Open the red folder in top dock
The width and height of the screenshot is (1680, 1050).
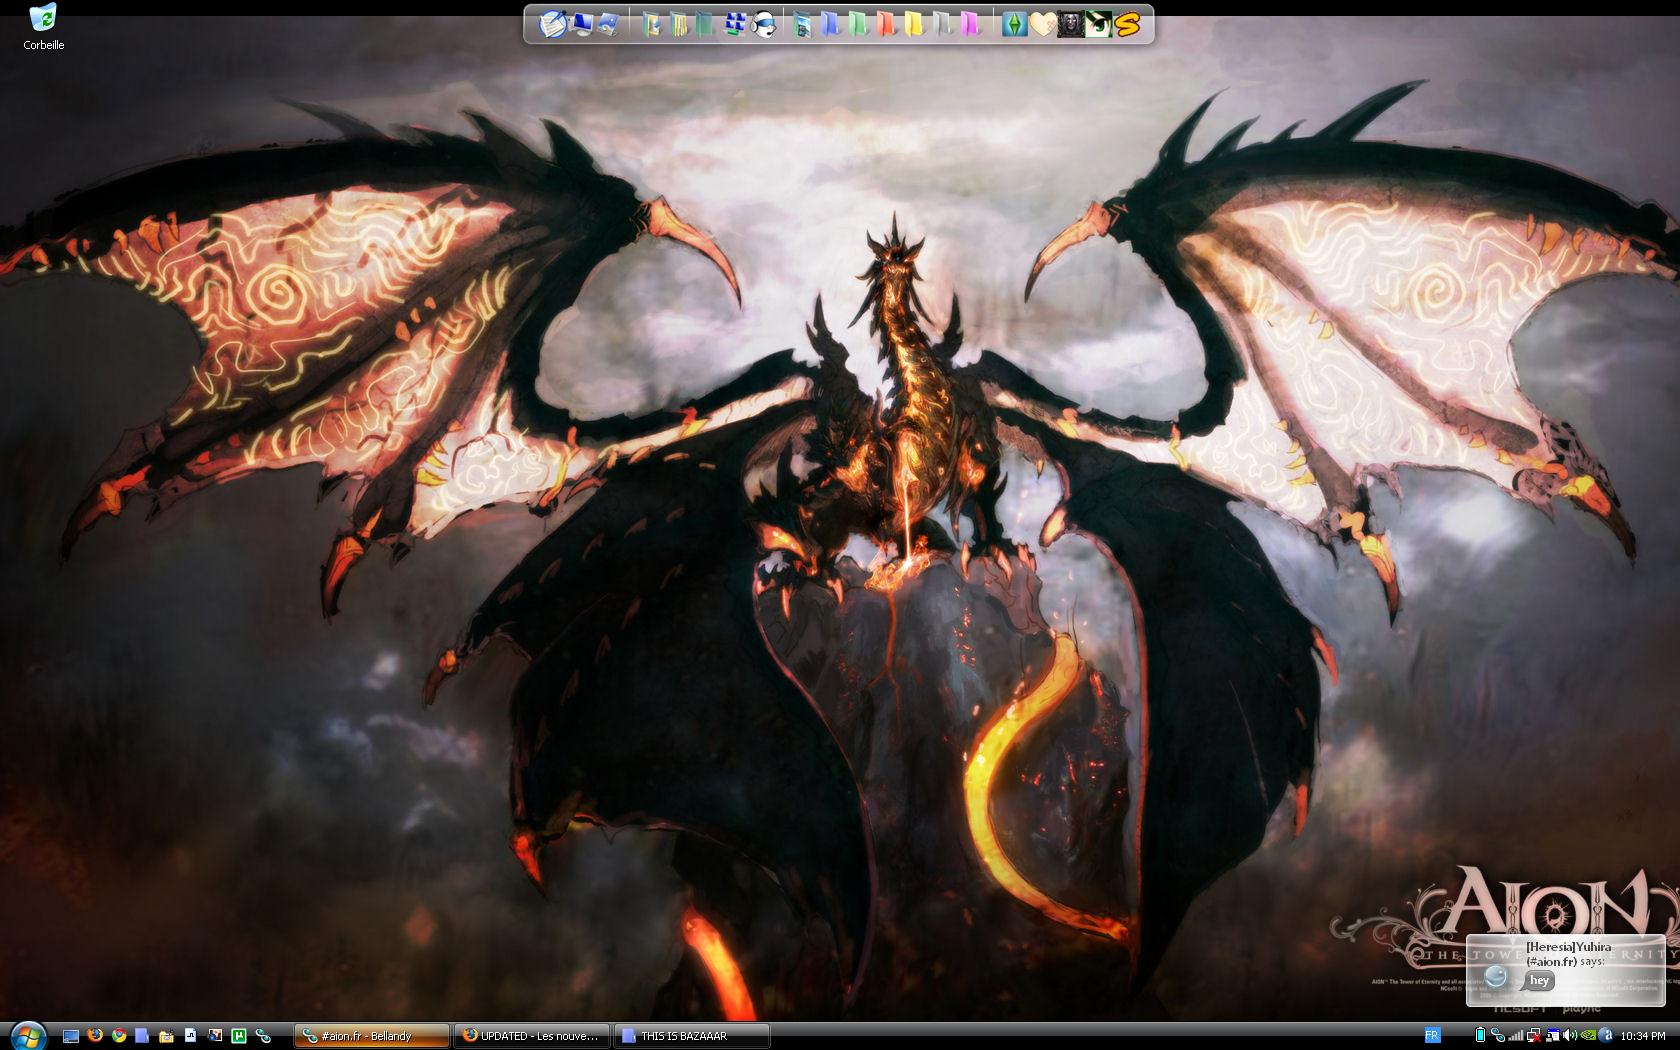[x=885, y=24]
